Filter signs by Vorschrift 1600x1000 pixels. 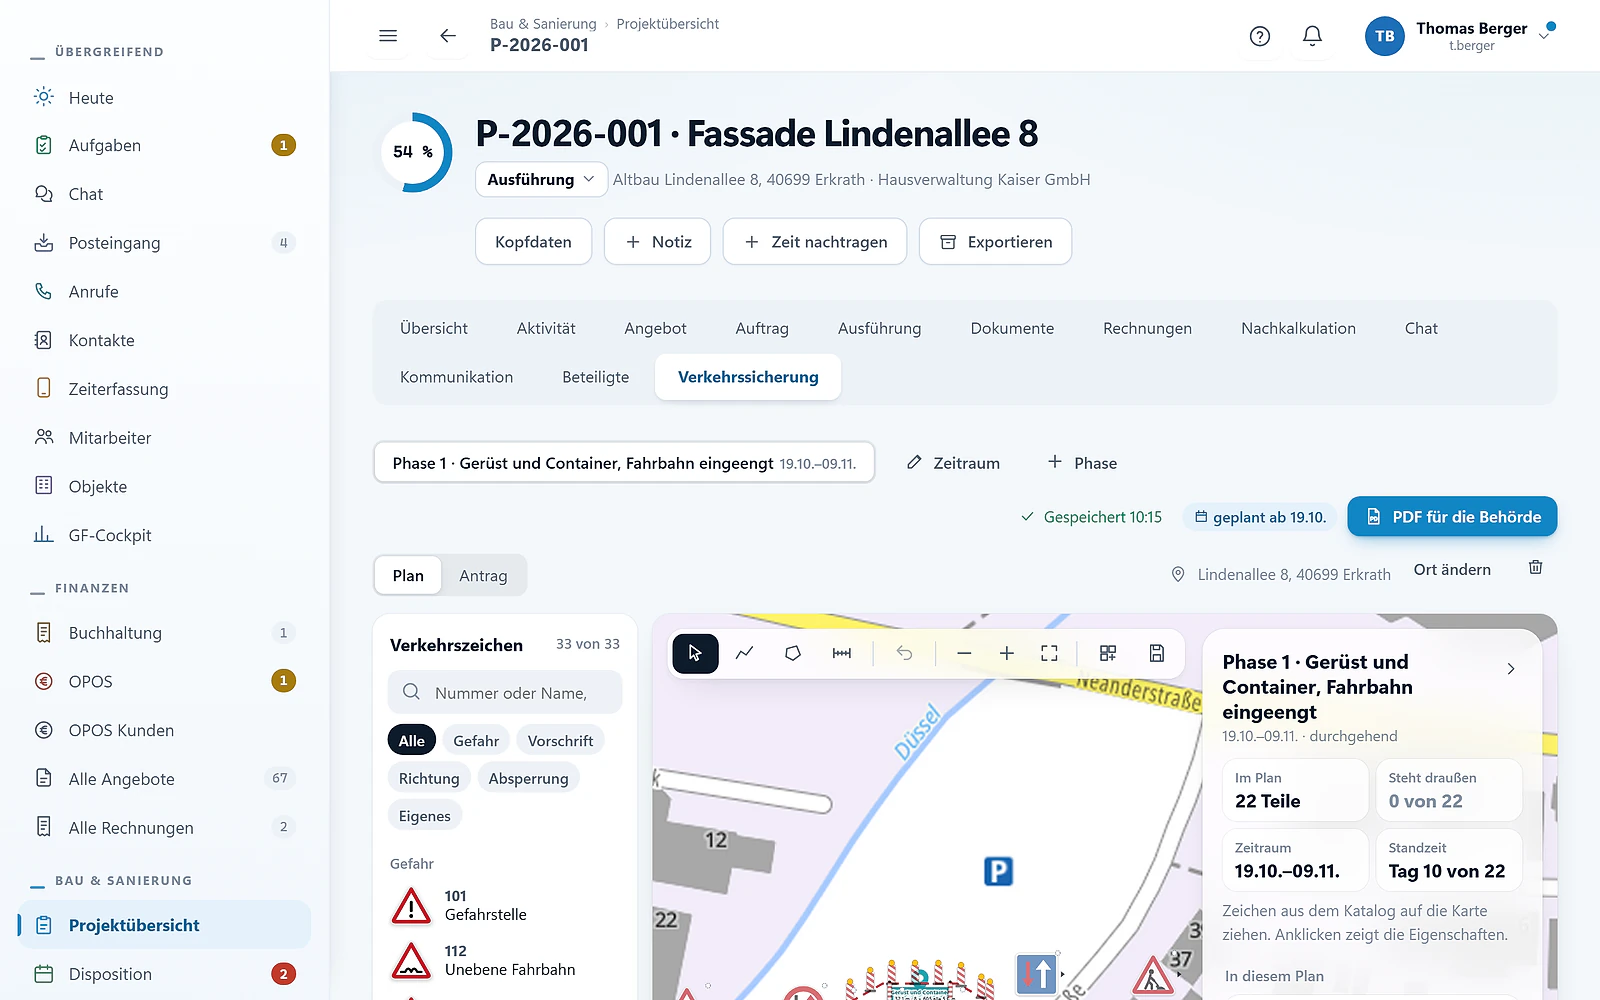pos(560,741)
